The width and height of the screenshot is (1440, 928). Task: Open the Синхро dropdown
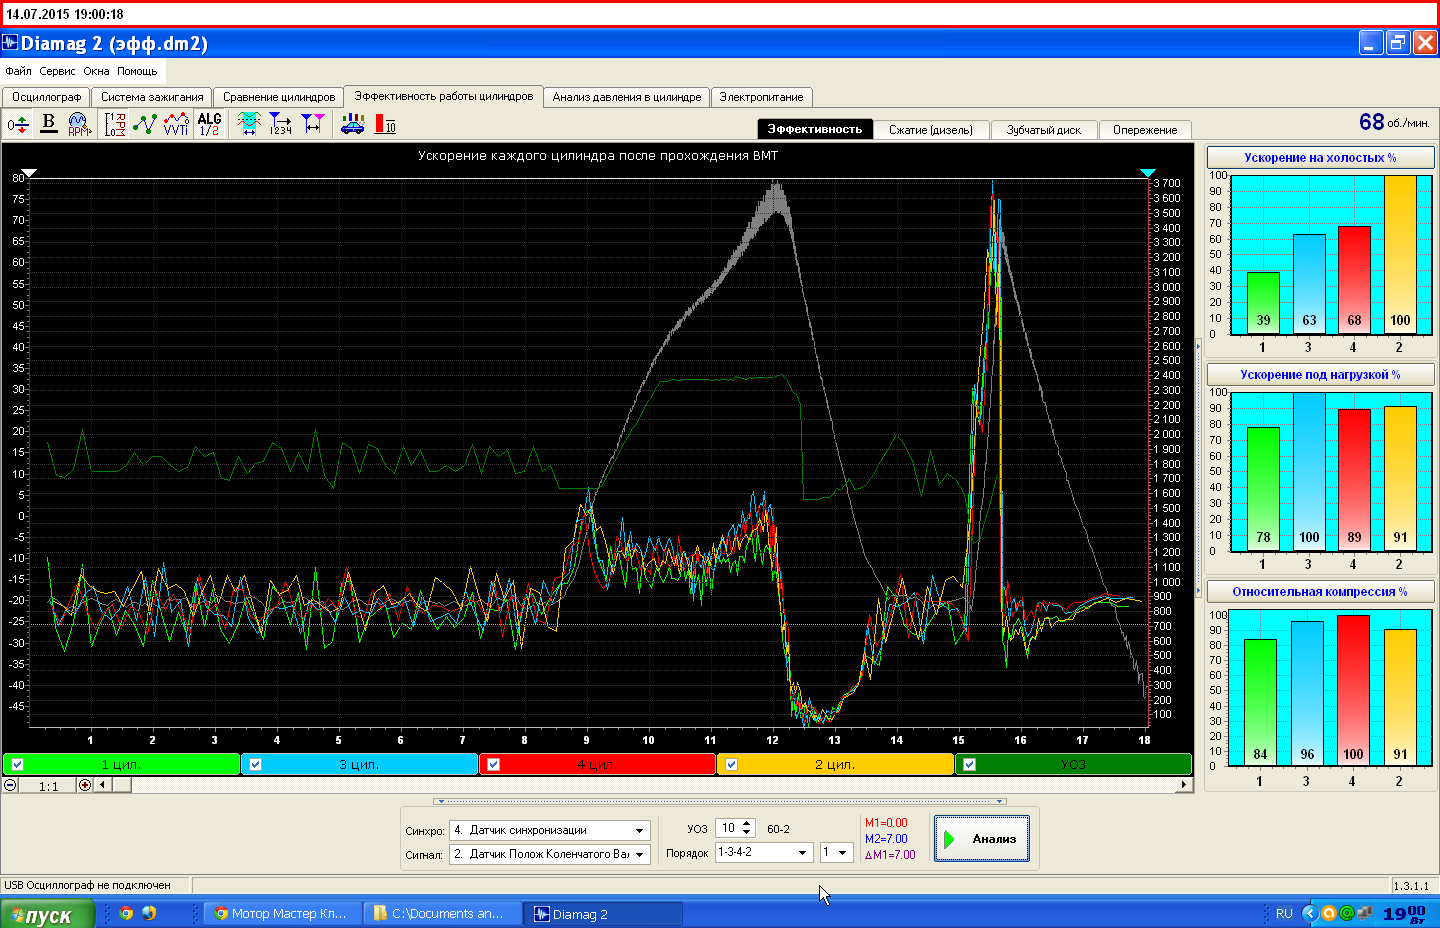[639, 830]
